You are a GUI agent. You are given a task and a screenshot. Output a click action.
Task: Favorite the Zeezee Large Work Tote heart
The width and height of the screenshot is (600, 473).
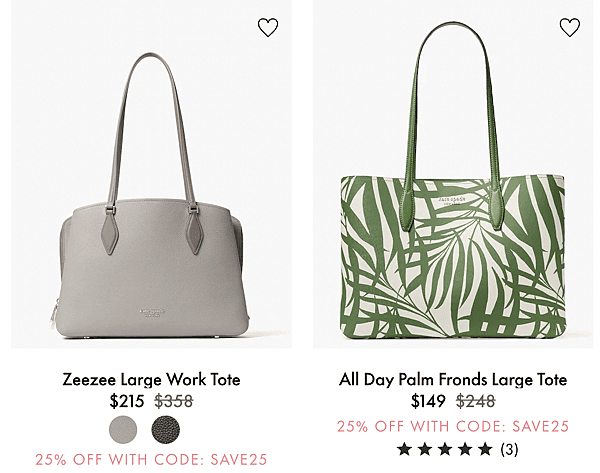[267, 28]
